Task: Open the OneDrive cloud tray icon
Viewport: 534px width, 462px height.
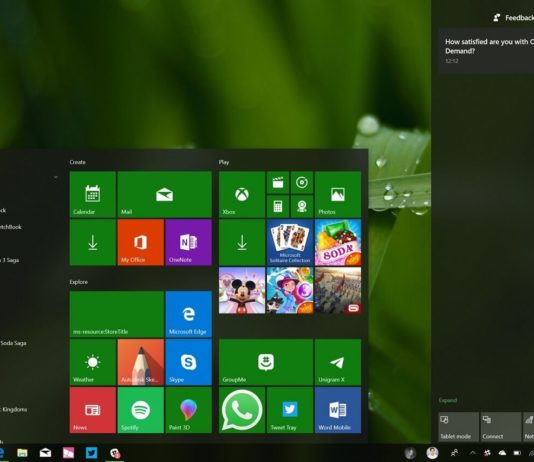Action: 502,453
